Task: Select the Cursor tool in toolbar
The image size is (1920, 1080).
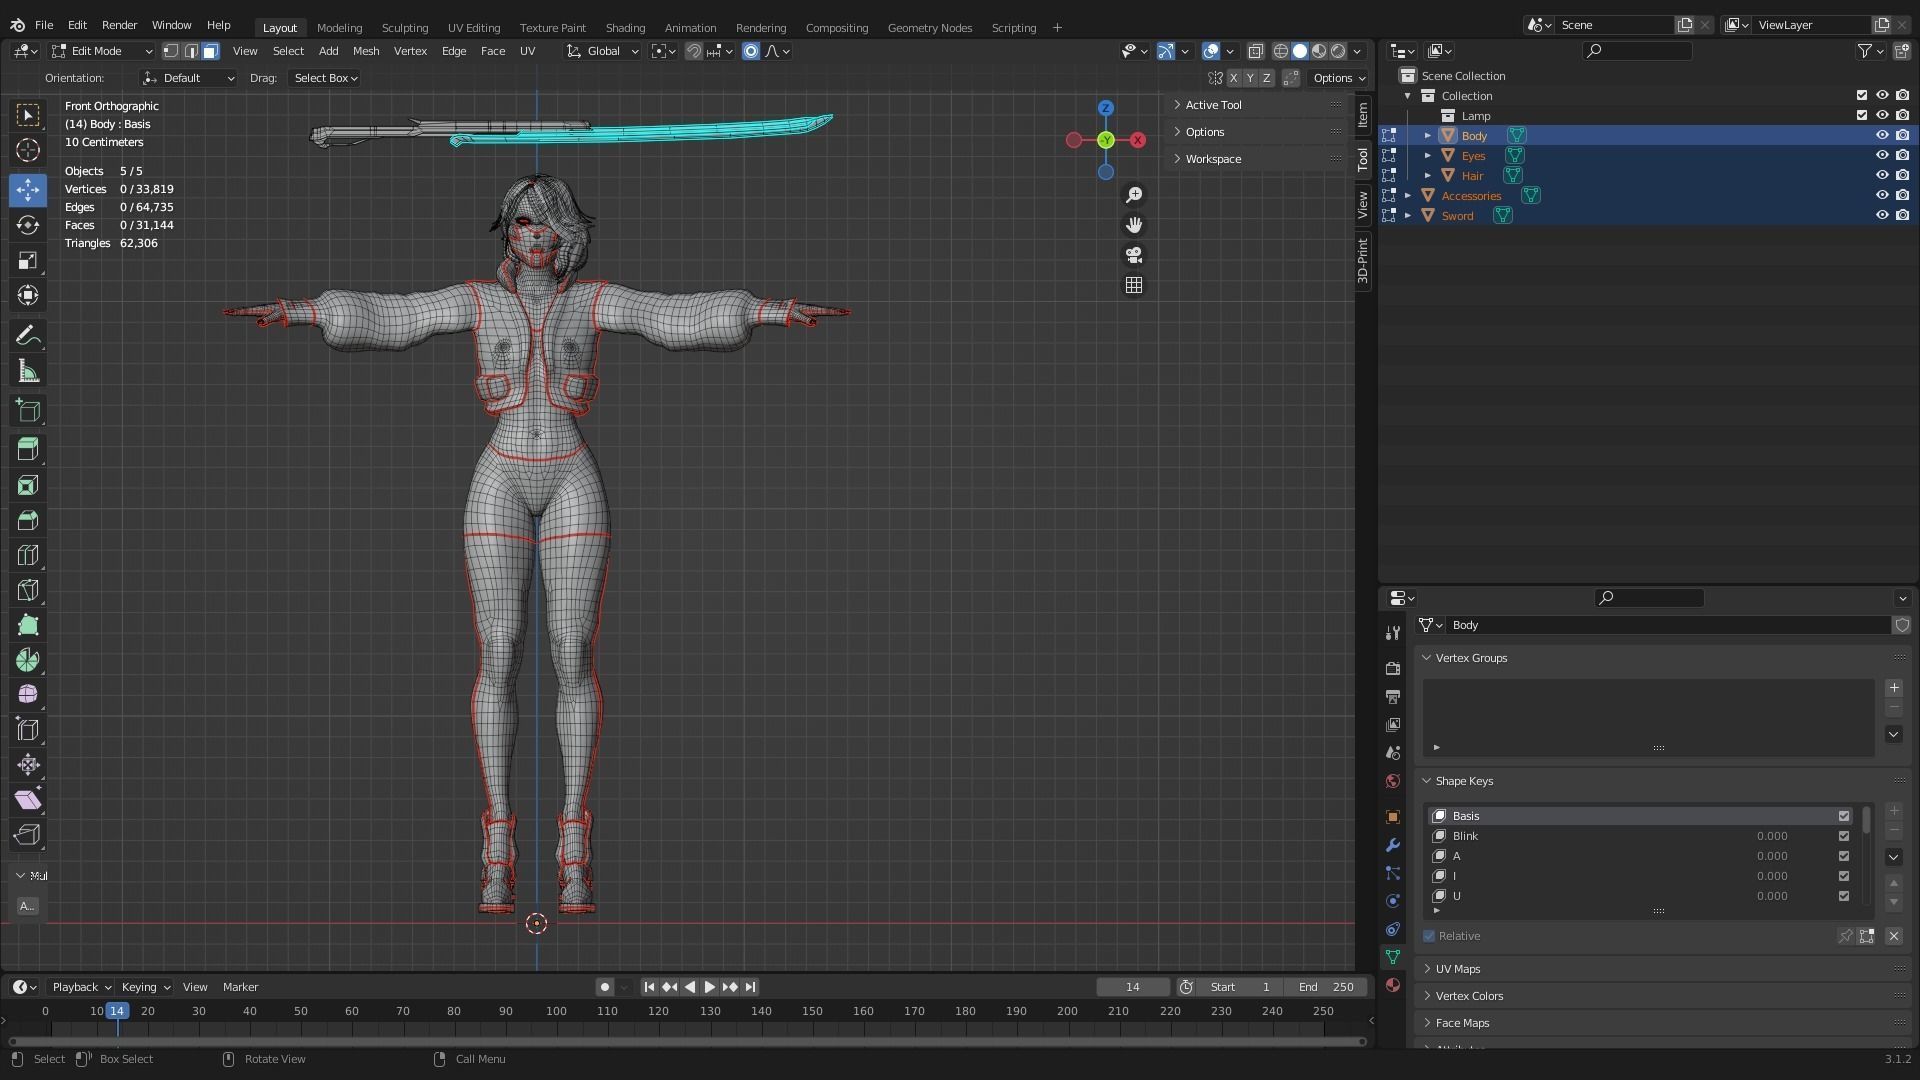Action: [x=28, y=151]
